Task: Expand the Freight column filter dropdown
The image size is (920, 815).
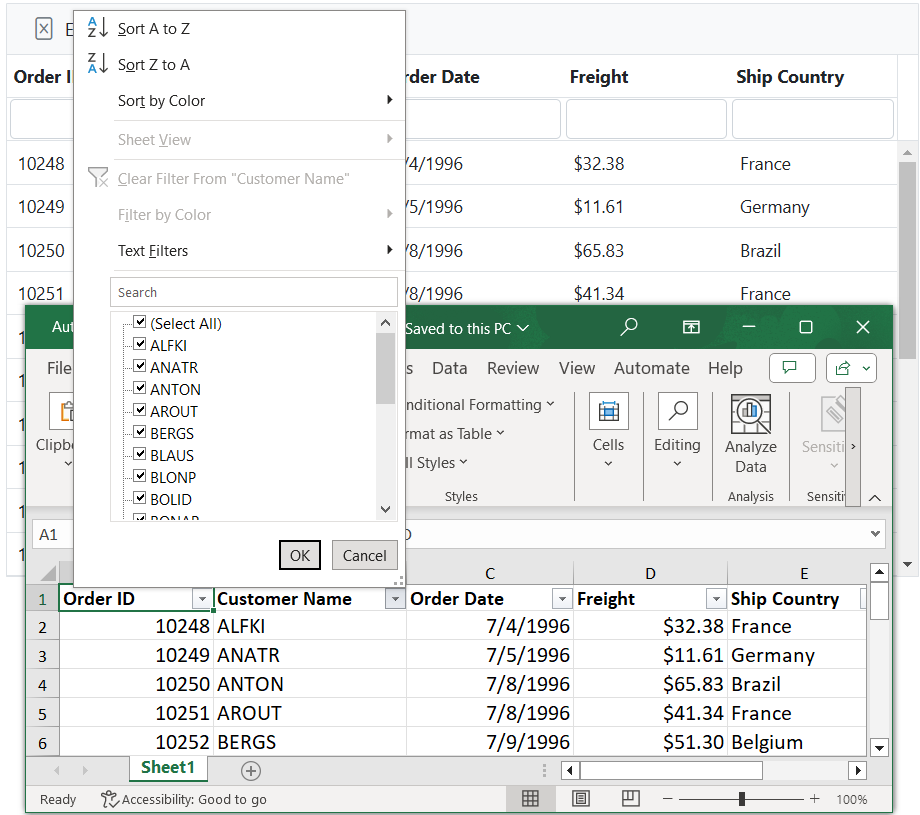Action: pos(715,599)
